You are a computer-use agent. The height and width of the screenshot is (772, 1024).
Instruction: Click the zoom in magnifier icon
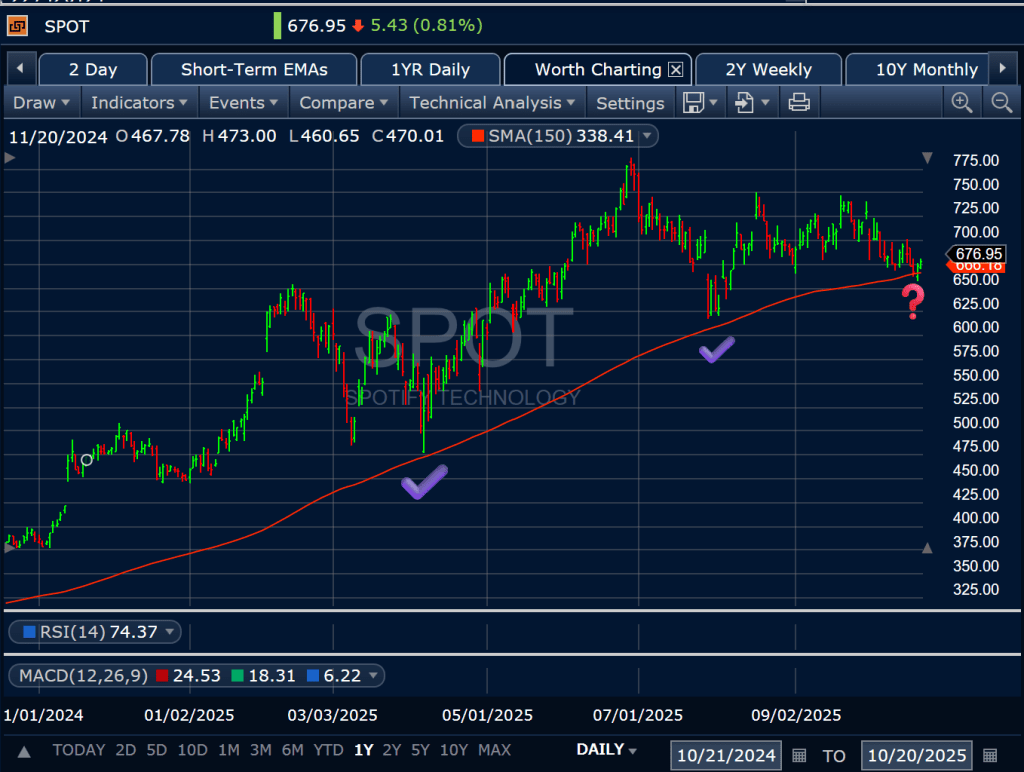962,102
